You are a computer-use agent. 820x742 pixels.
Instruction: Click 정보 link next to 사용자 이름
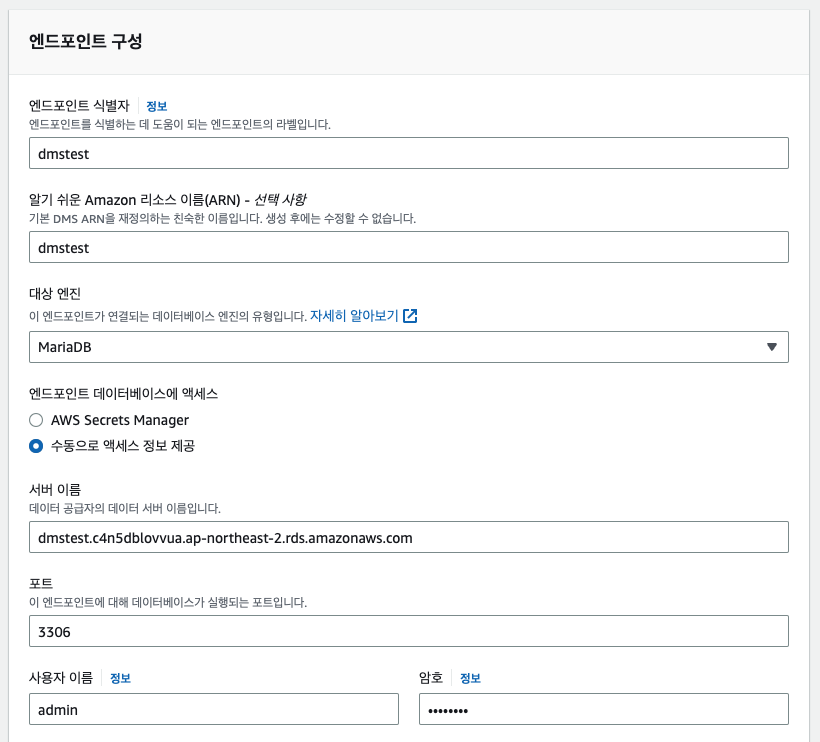(120, 678)
